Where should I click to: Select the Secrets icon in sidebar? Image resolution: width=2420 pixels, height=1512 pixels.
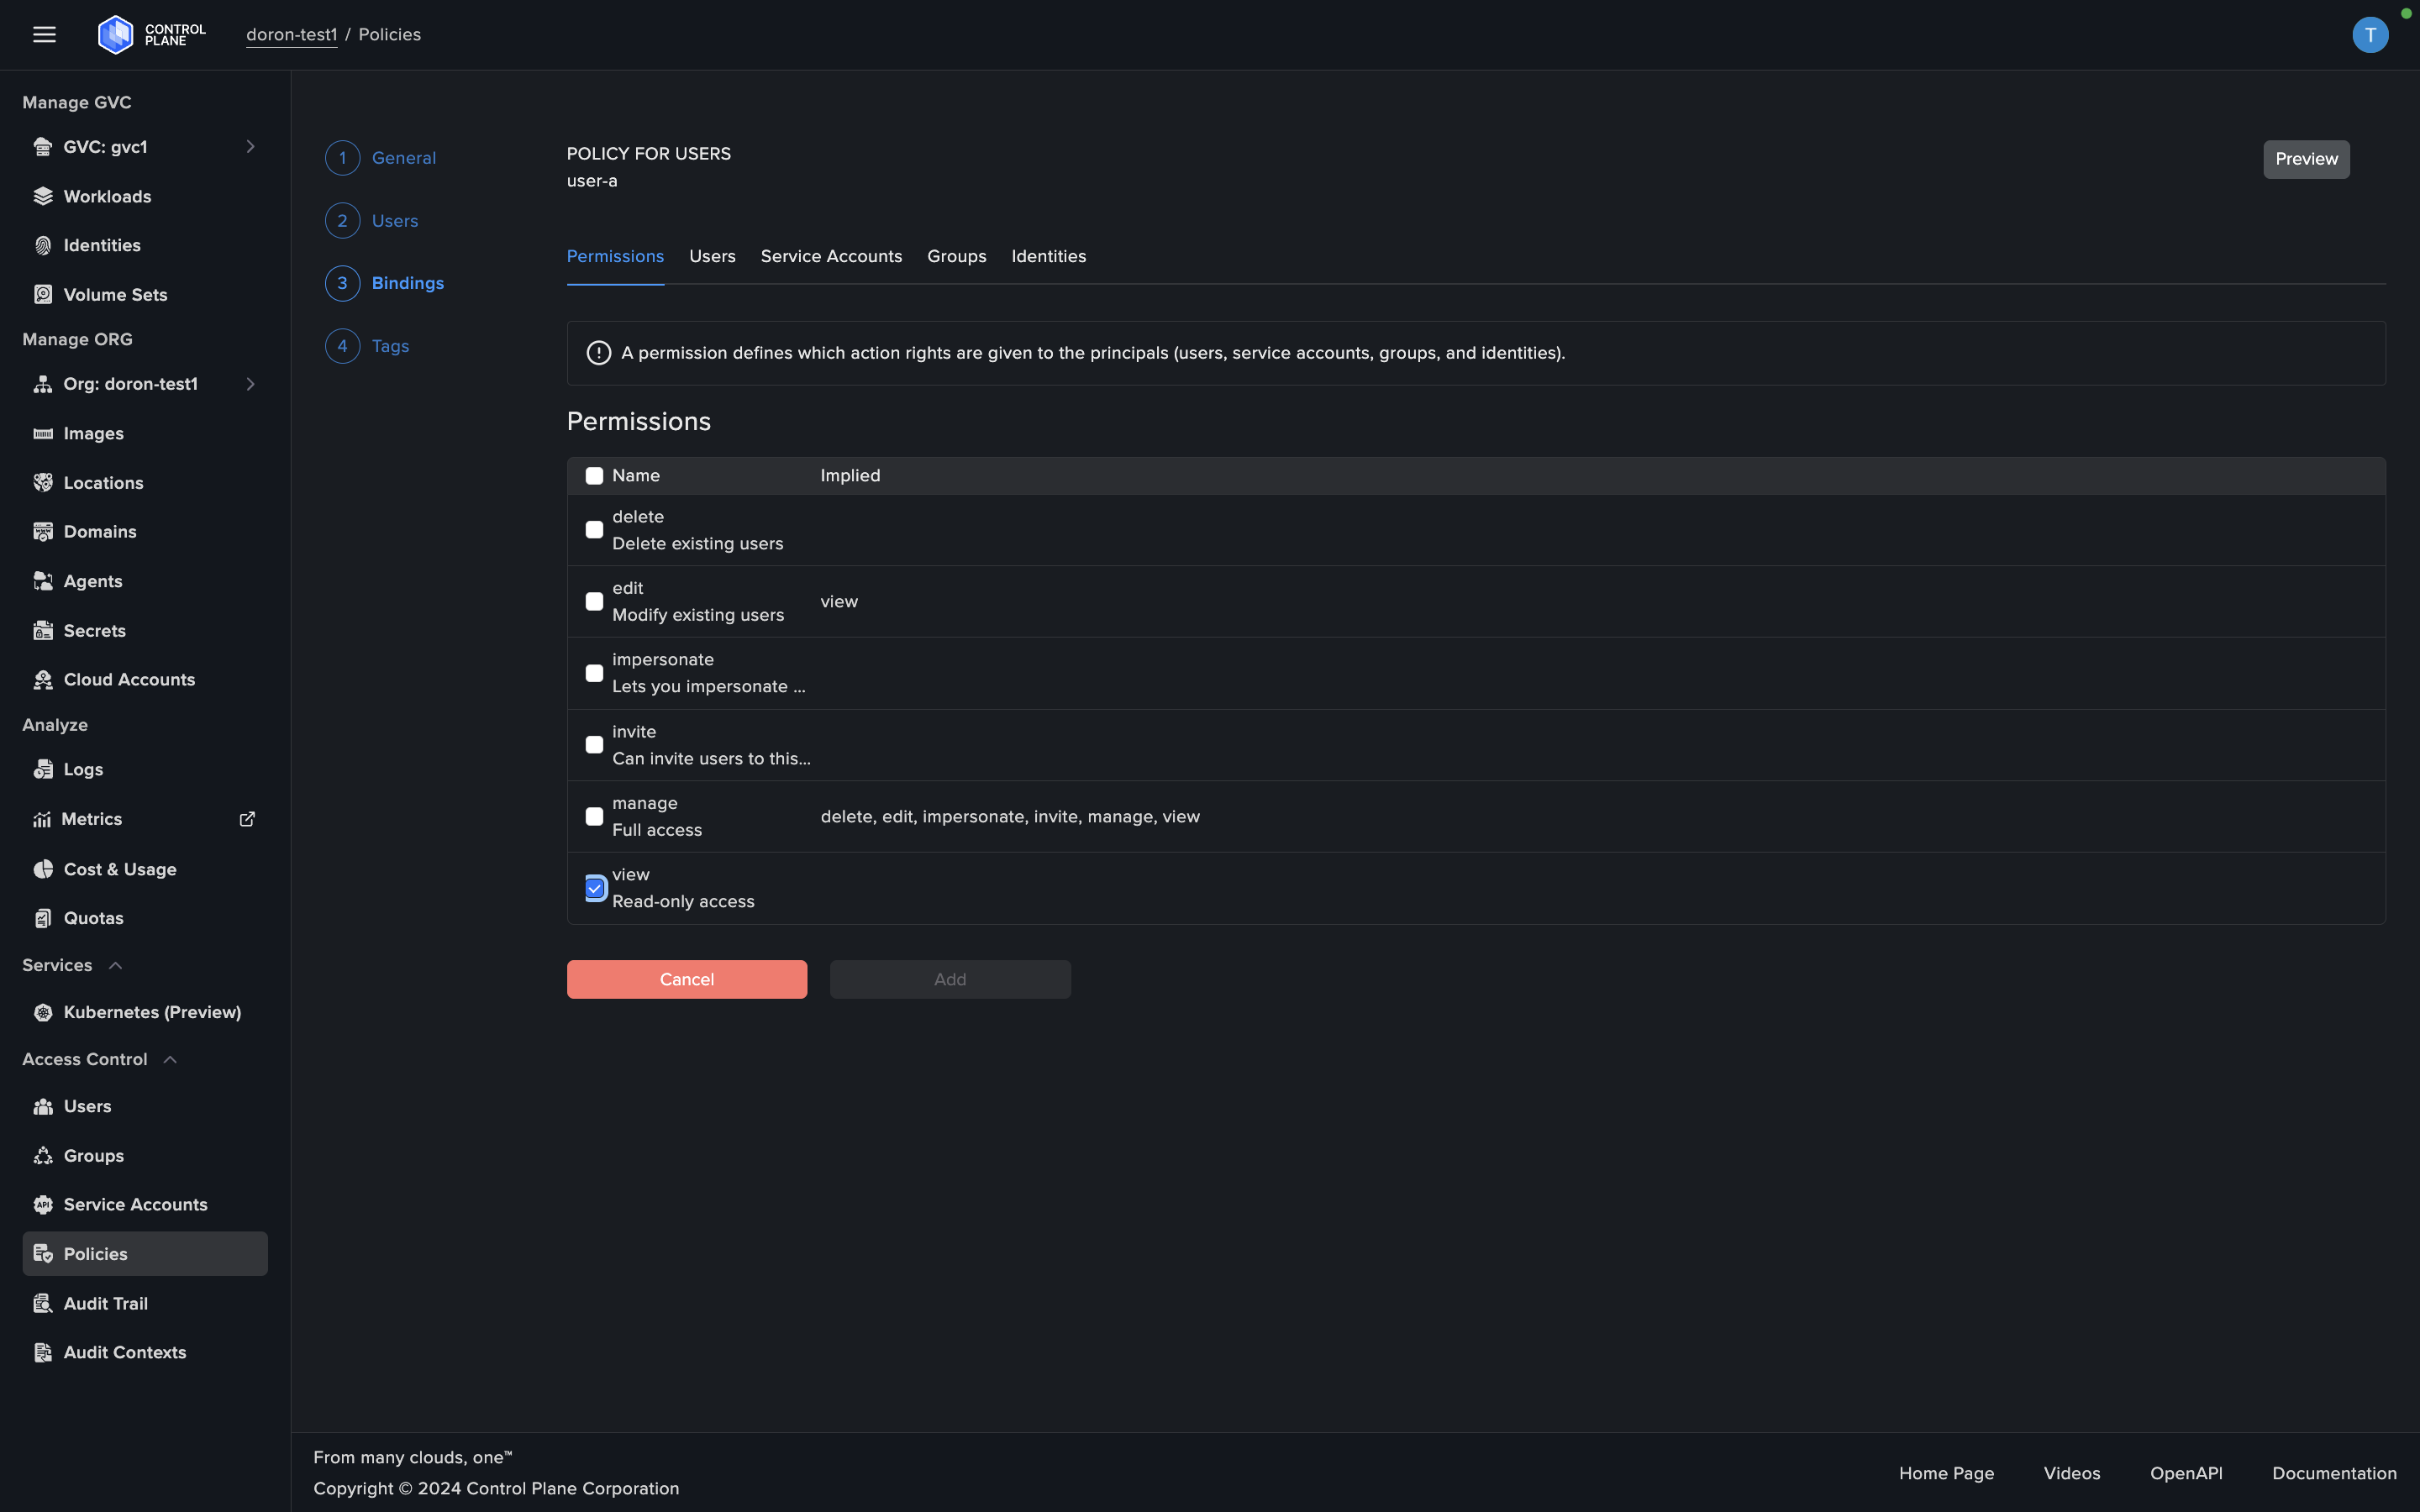(x=43, y=630)
